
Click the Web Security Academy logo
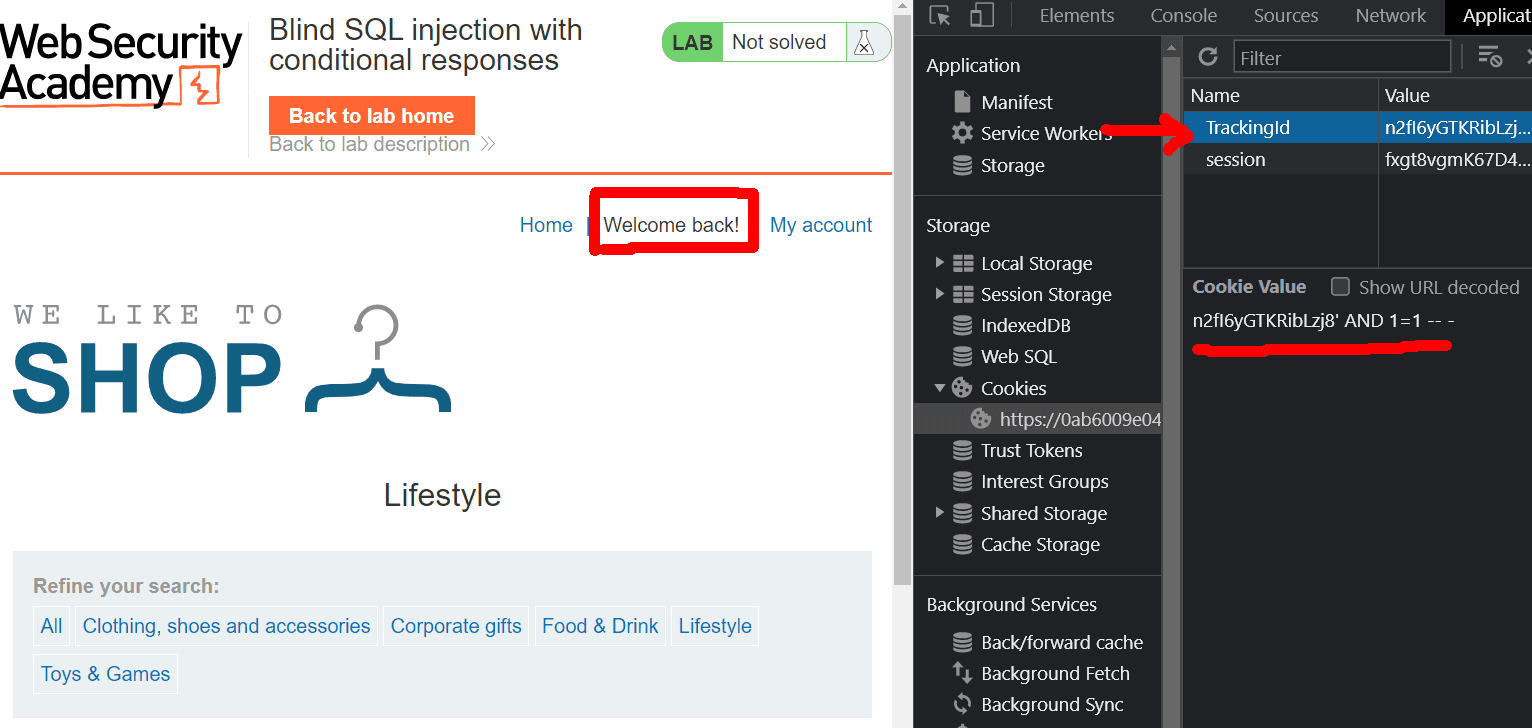pos(120,65)
